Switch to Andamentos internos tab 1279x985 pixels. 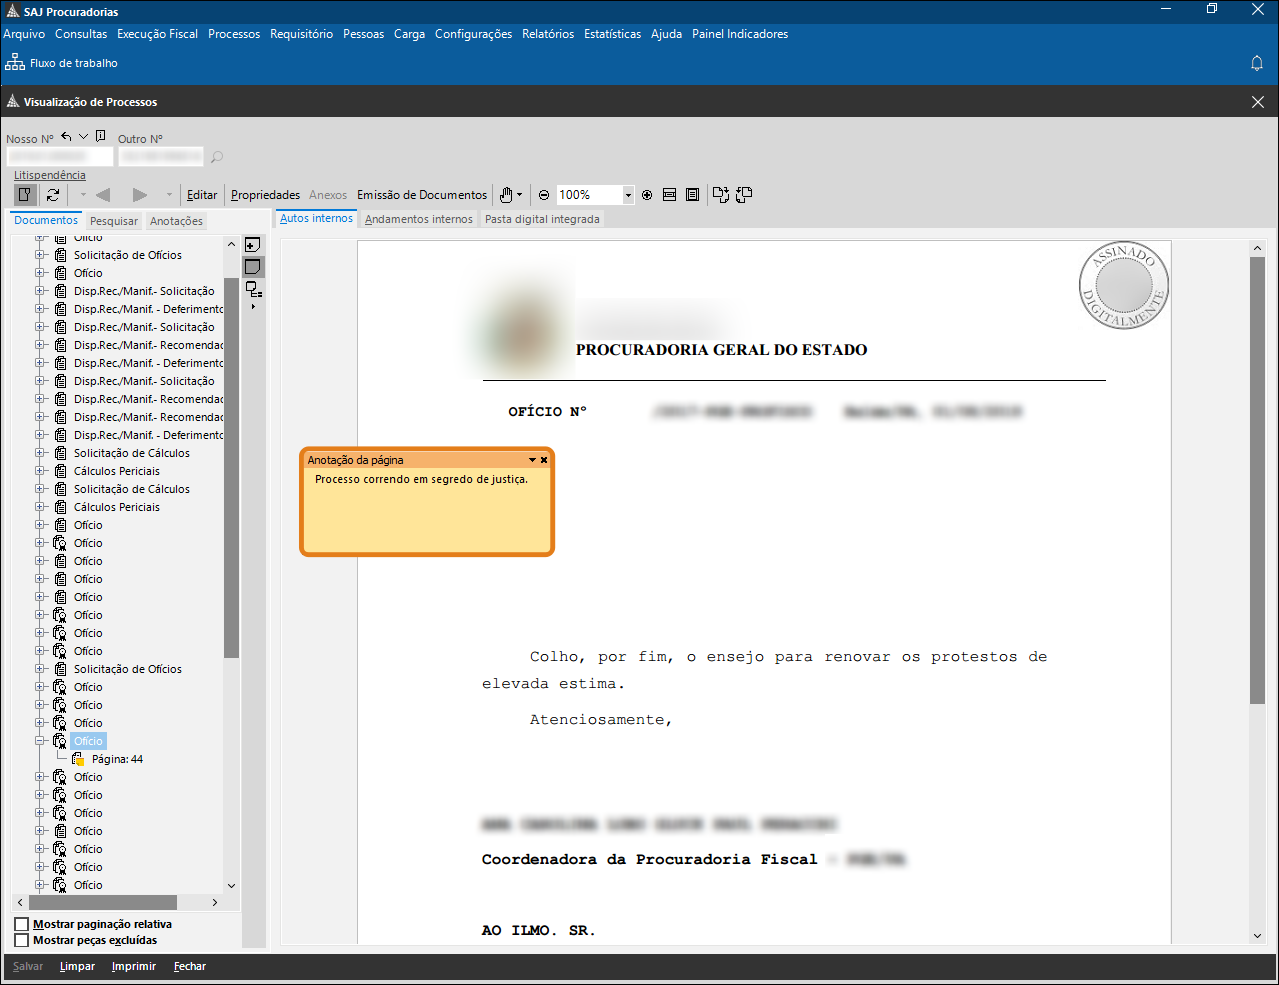(418, 219)
